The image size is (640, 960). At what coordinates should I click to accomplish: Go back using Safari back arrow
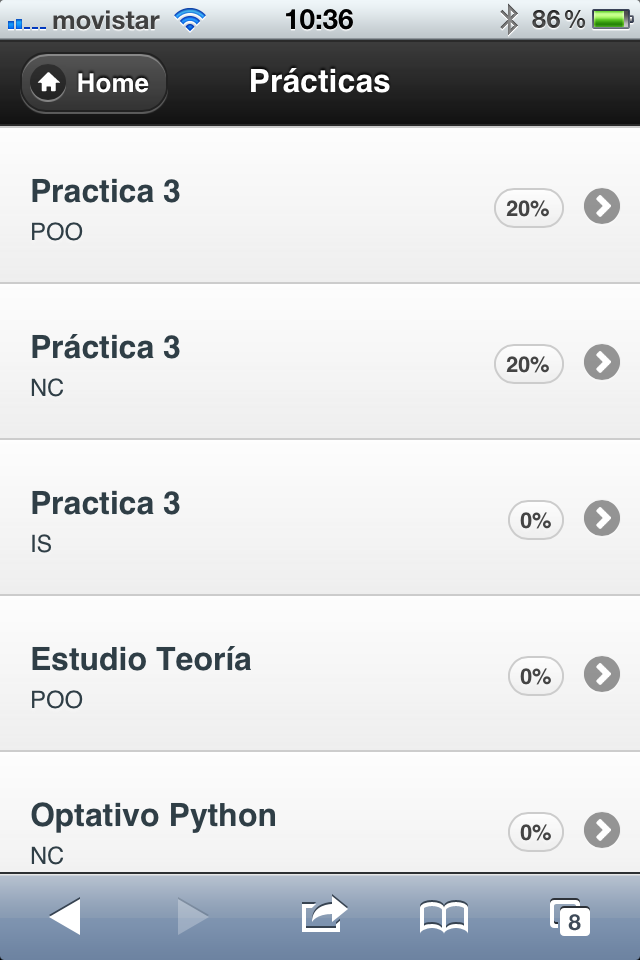tap(65, 916)
